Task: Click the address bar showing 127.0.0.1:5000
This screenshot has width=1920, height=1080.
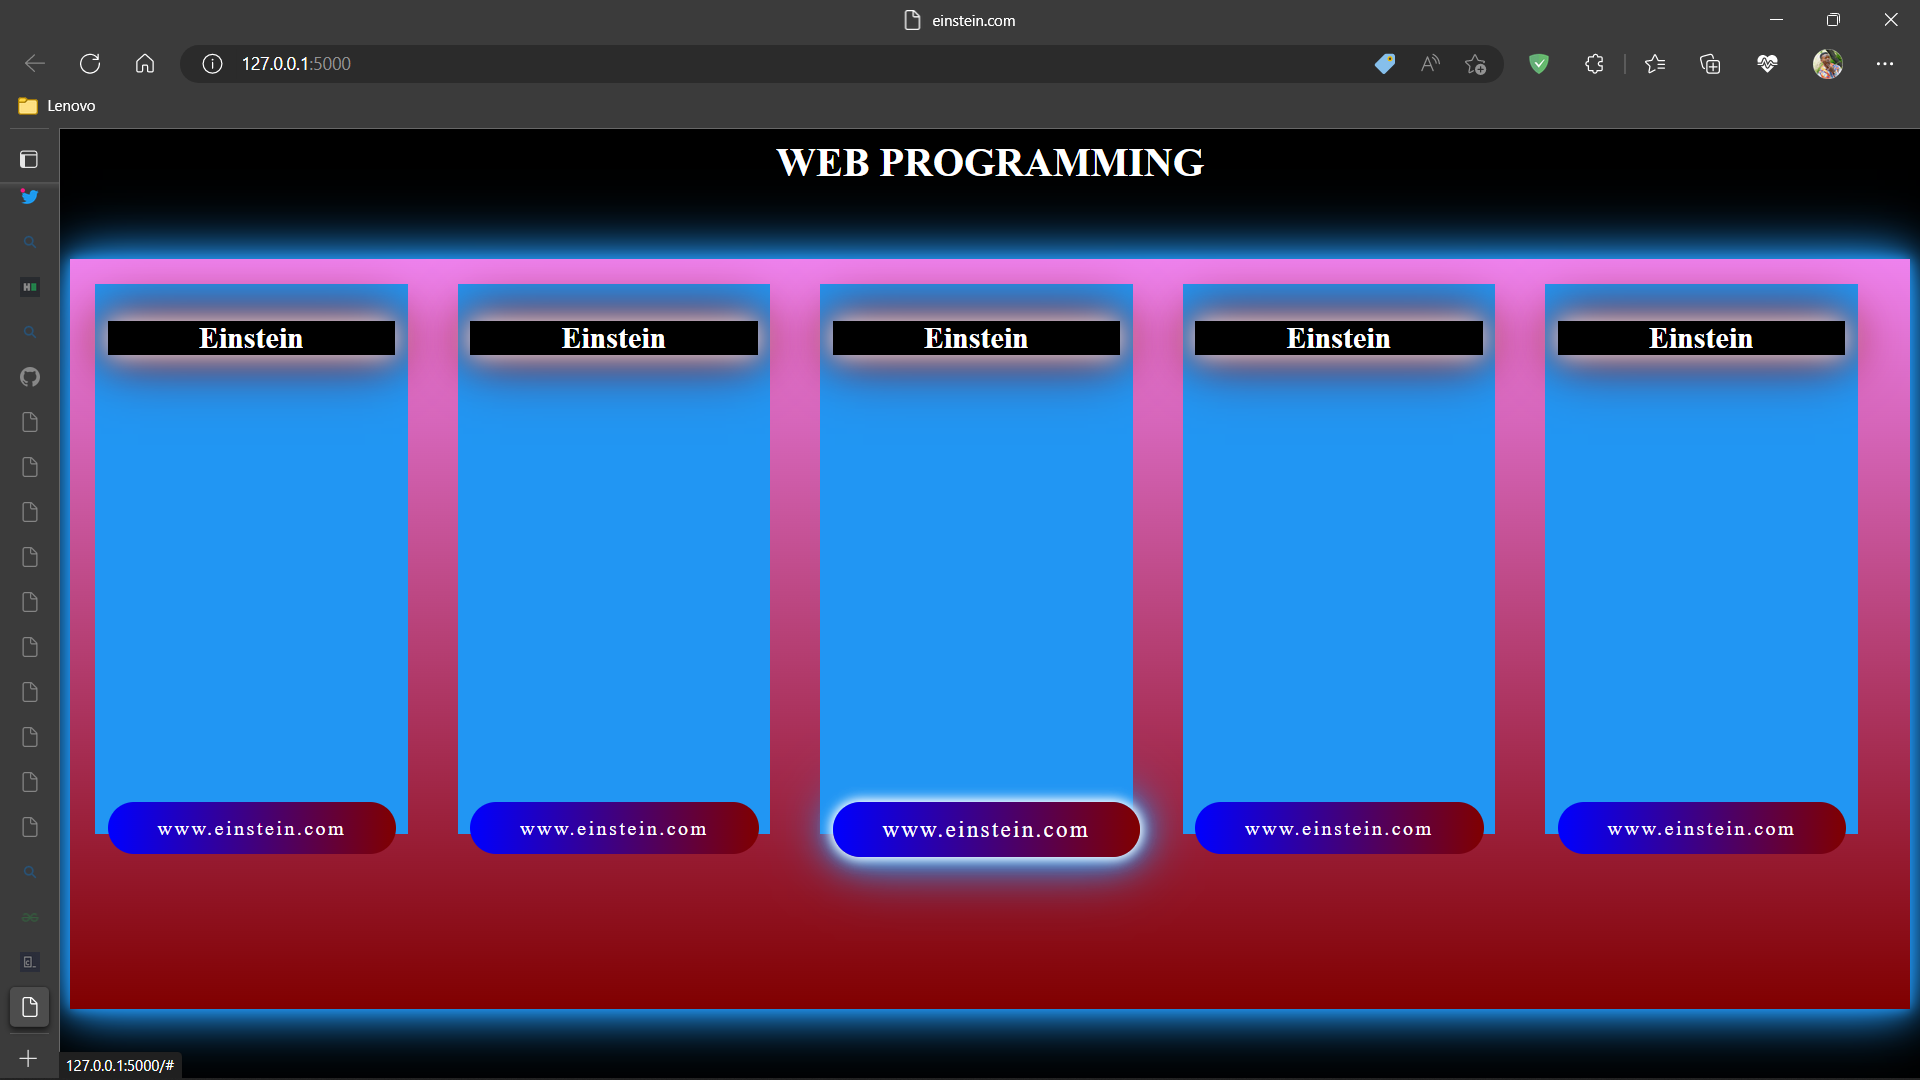Action: [x=700, y=64]
